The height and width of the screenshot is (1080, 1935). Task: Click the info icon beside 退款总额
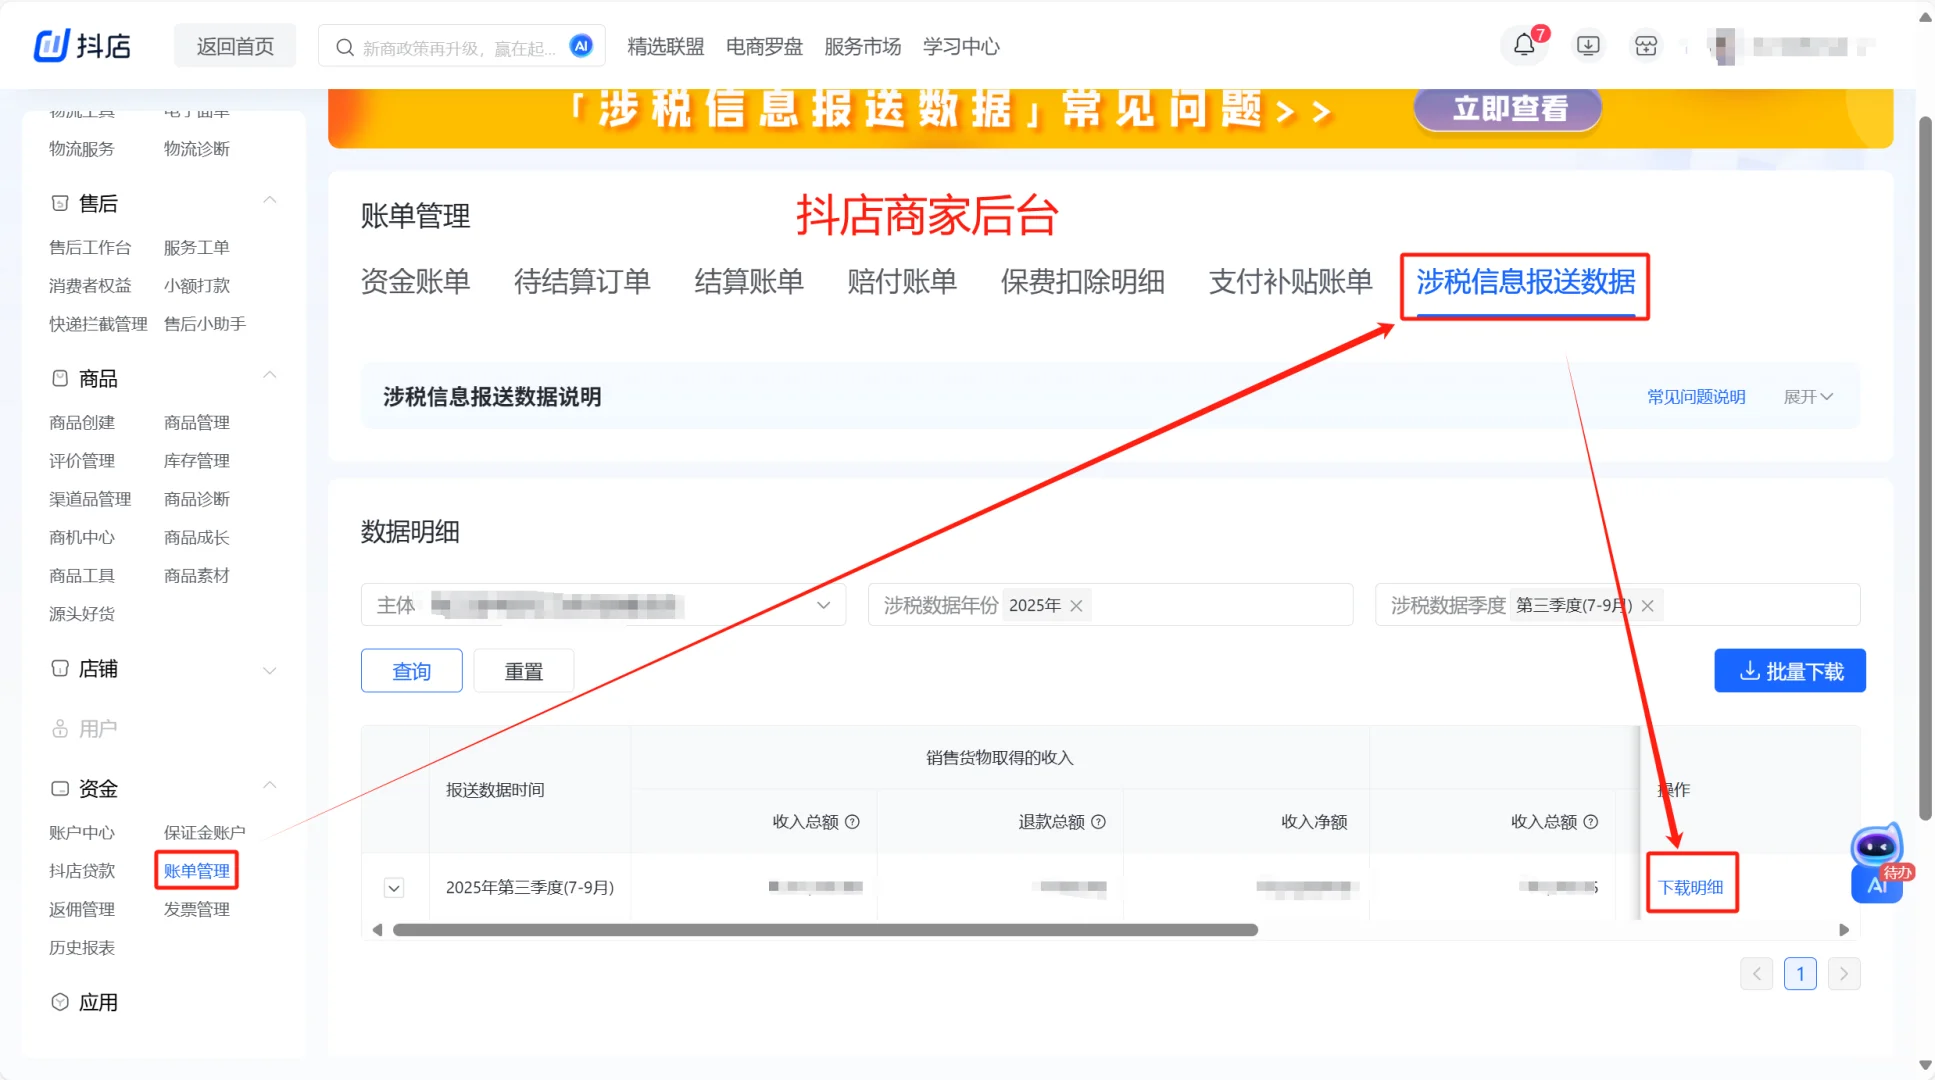coord(1098,822)
